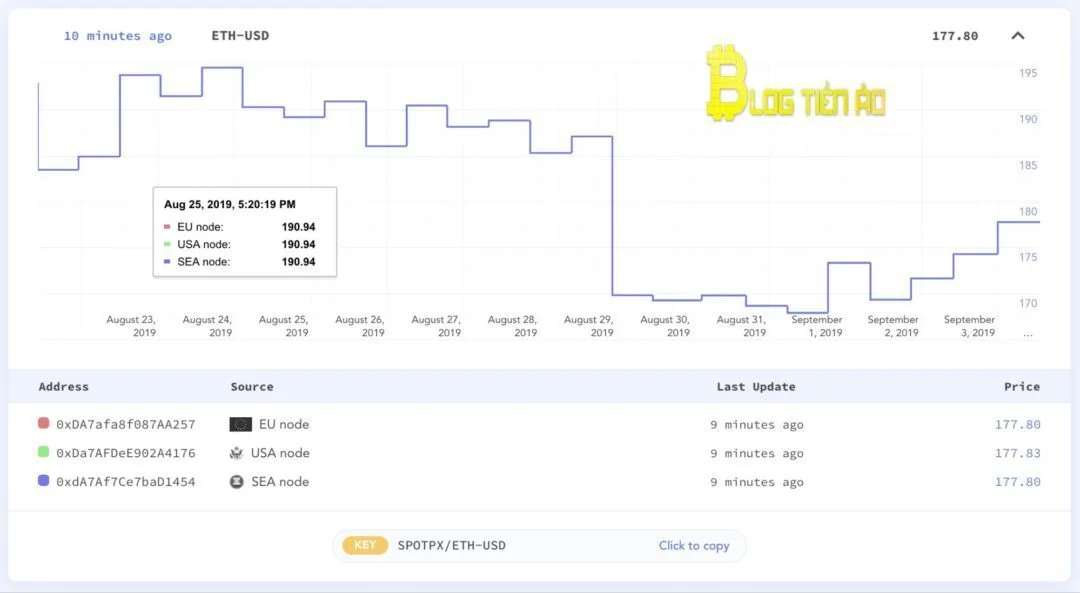Viewport: 1080px width, 593px height.
Task: Click the green USA node color dot
Action: (43, 453)
